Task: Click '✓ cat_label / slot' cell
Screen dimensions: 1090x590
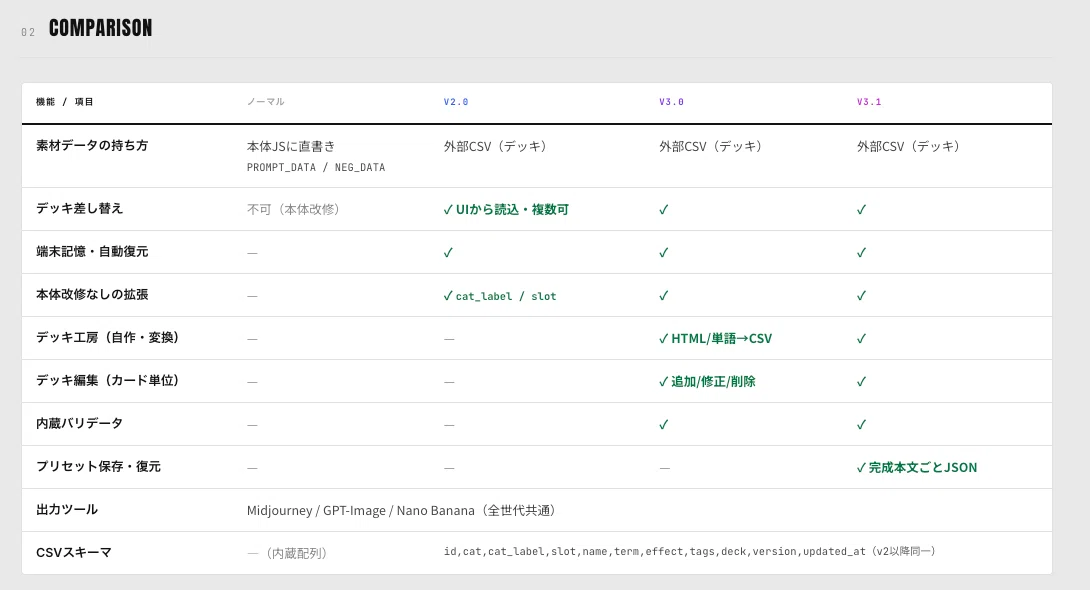Action: 500,295
